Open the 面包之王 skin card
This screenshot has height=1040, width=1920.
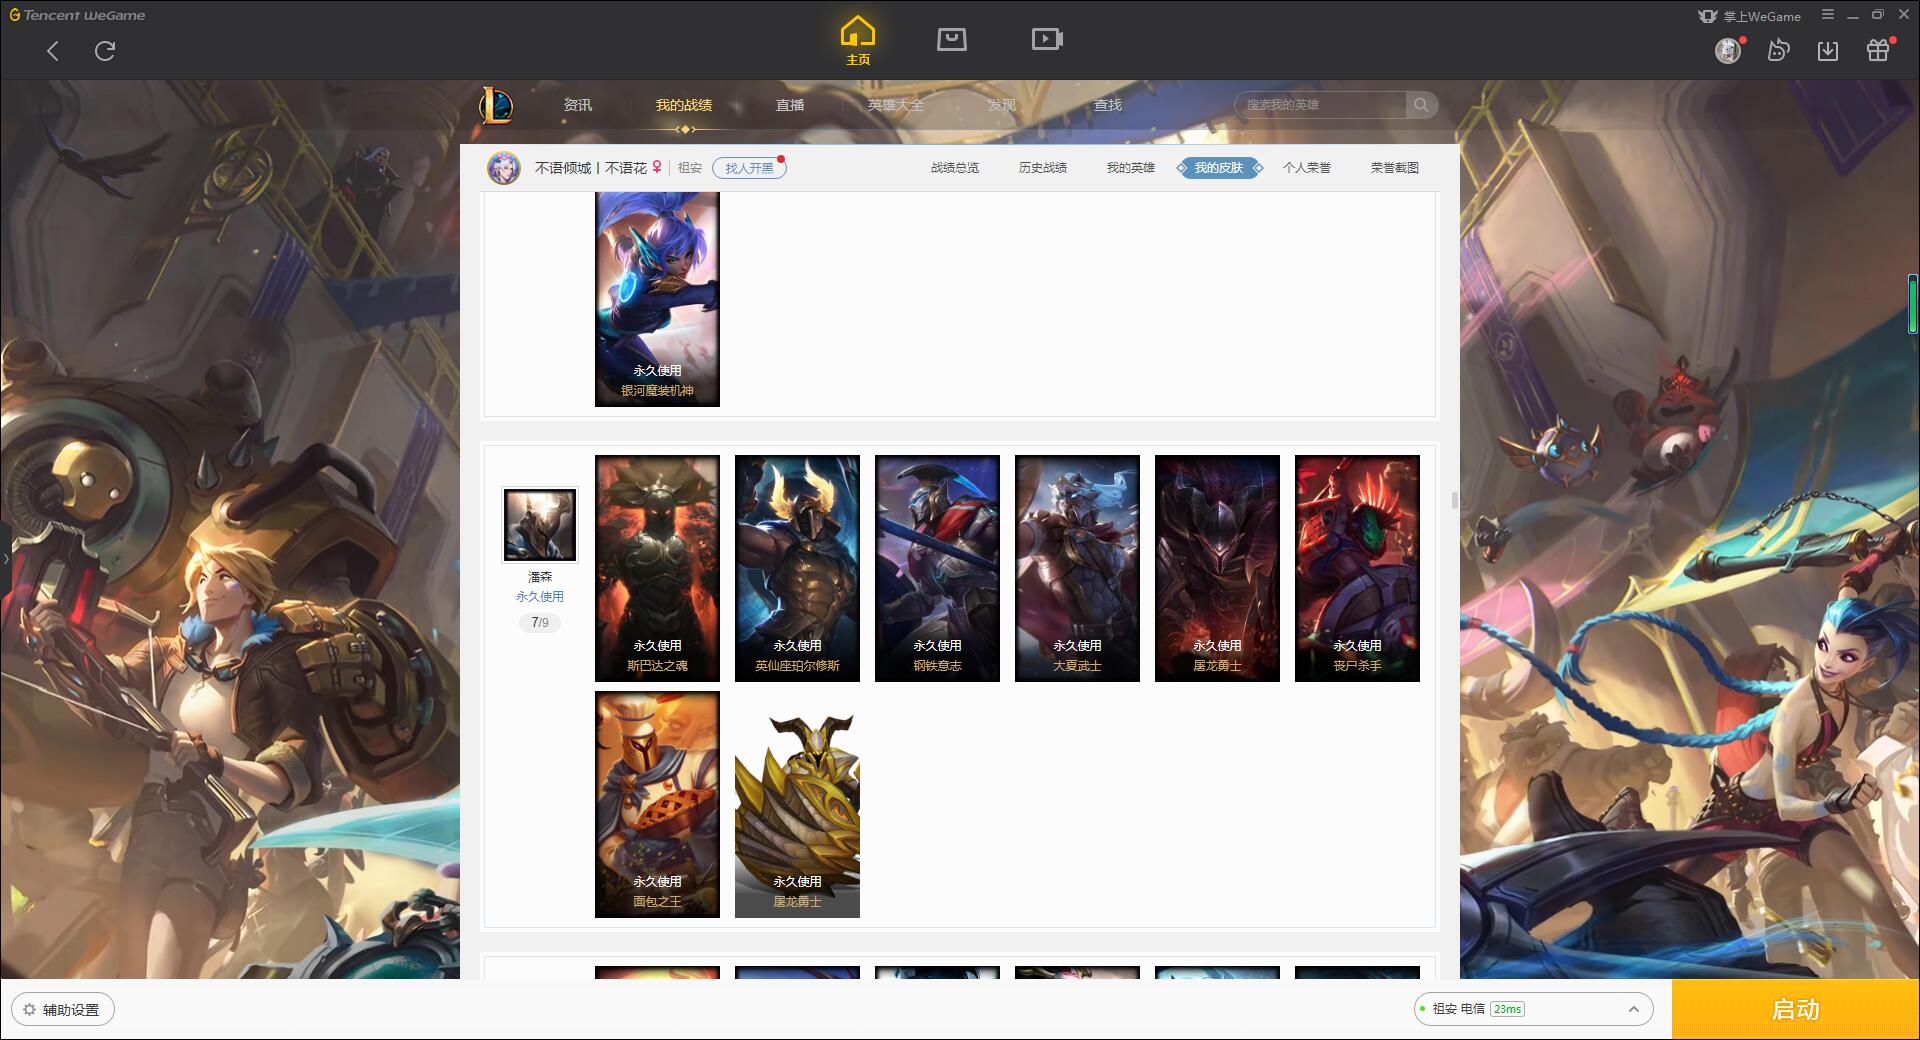(x=657, y=804)
